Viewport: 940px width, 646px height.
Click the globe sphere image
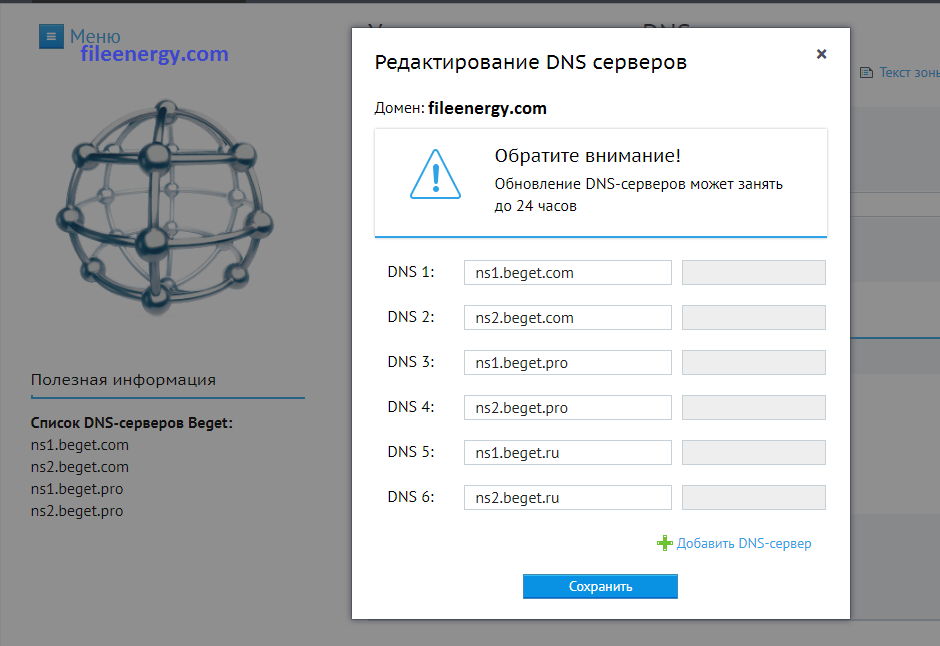coord(165,207)
